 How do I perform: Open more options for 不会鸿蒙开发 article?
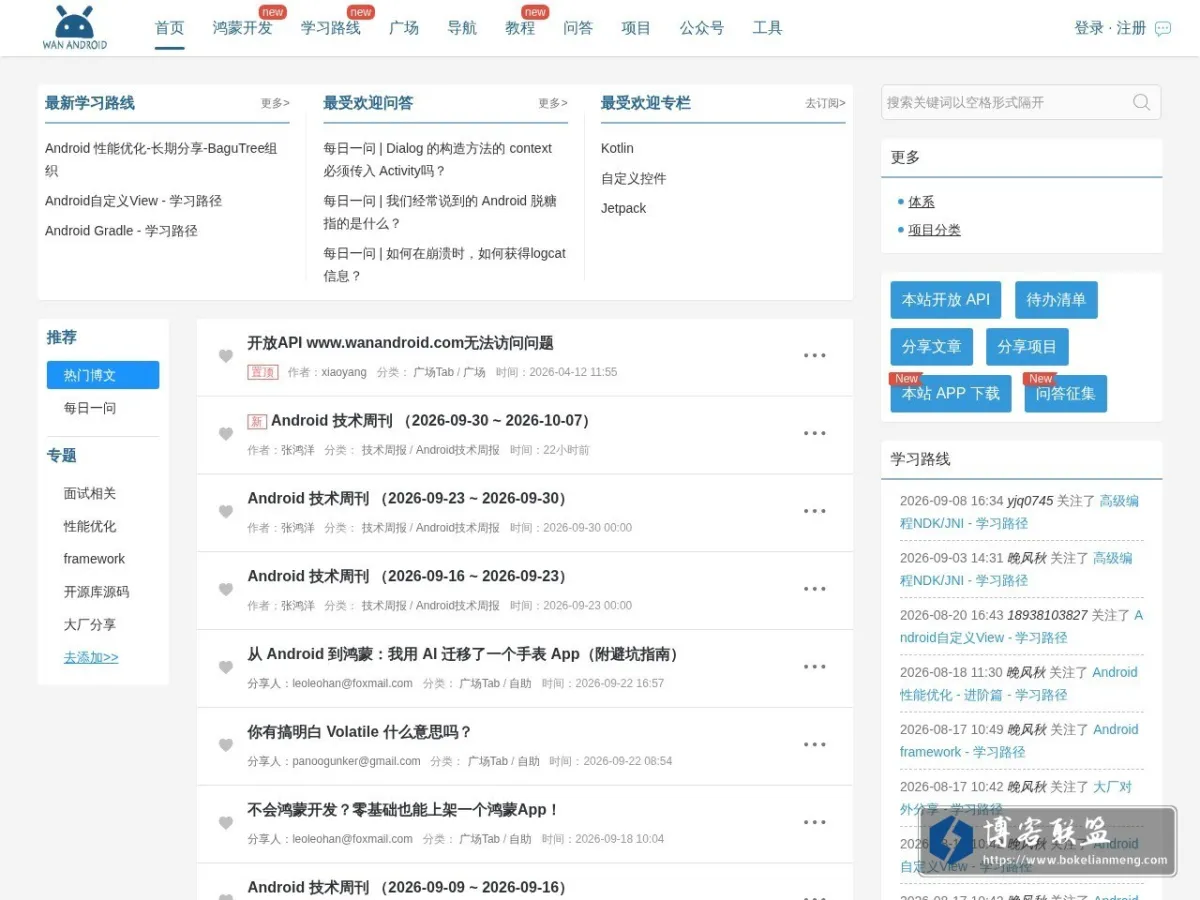coord(815,822)
